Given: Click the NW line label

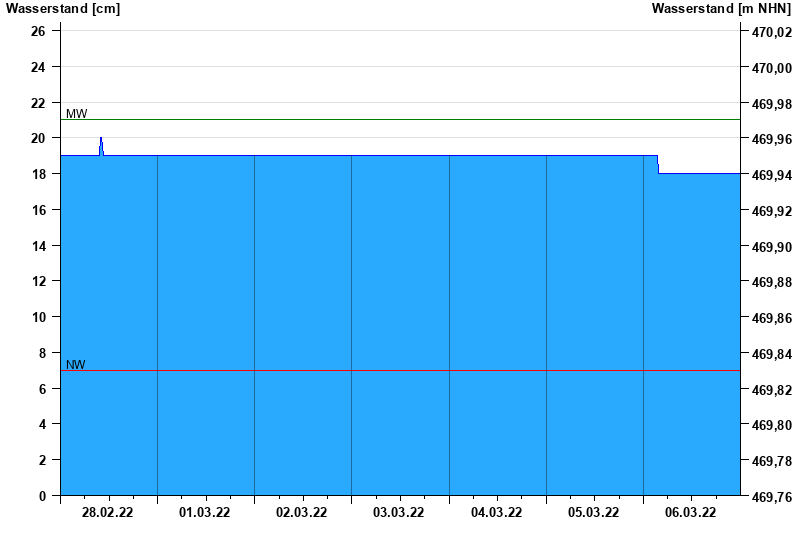Looking at the screenshot, I should pos(76,364).
